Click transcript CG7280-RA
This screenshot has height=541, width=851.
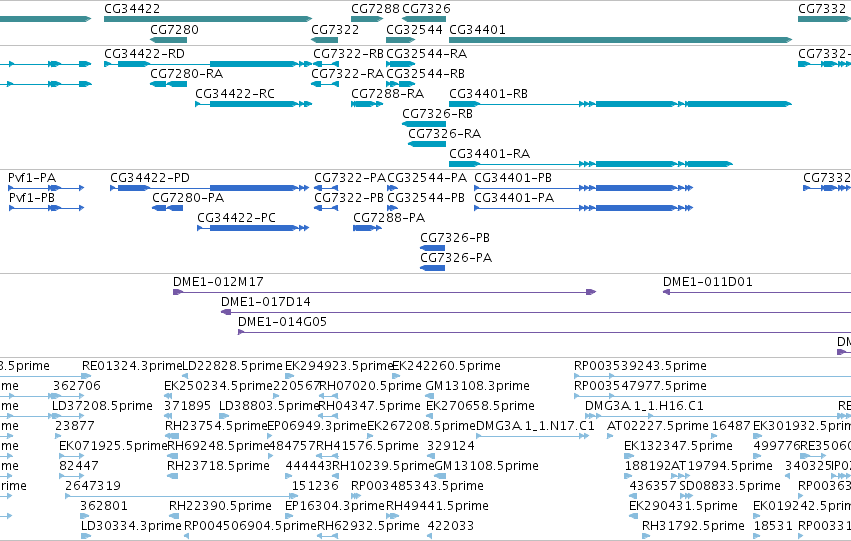point(187,74)
